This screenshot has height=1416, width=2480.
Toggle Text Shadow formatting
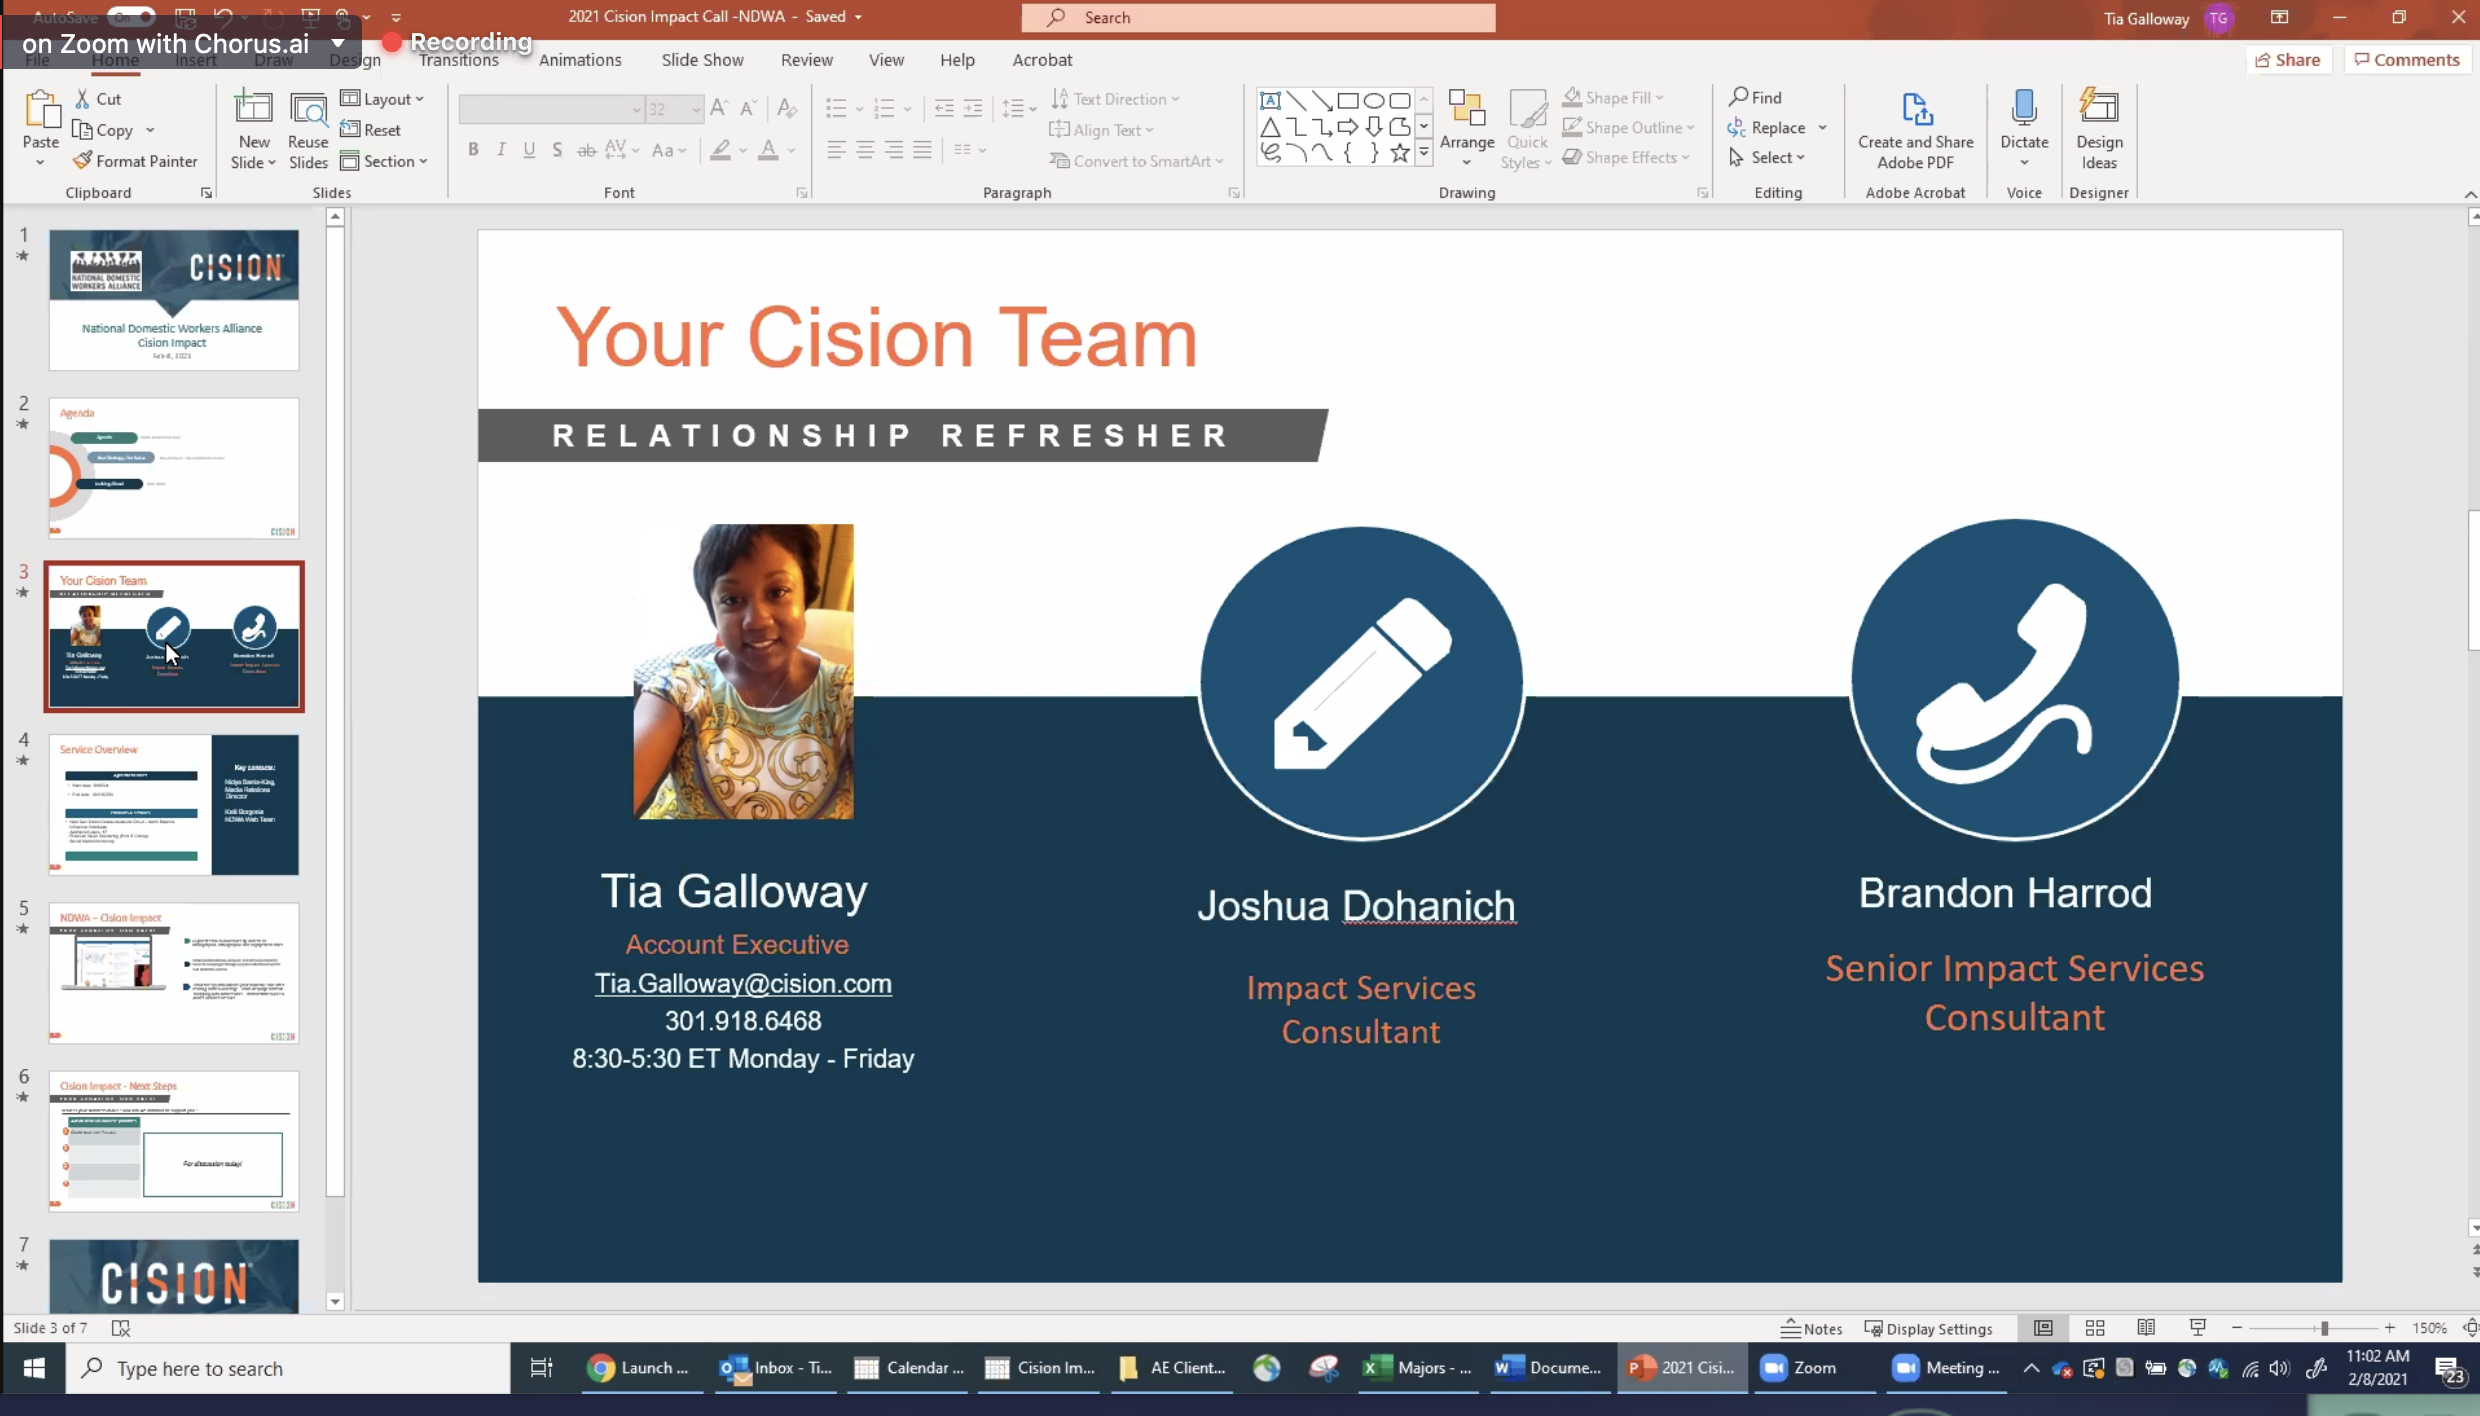click(557, 150)
